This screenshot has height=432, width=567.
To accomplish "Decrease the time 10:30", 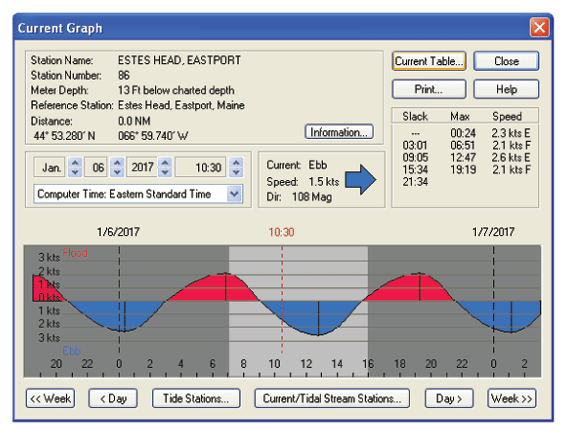I will click(236, 172).
